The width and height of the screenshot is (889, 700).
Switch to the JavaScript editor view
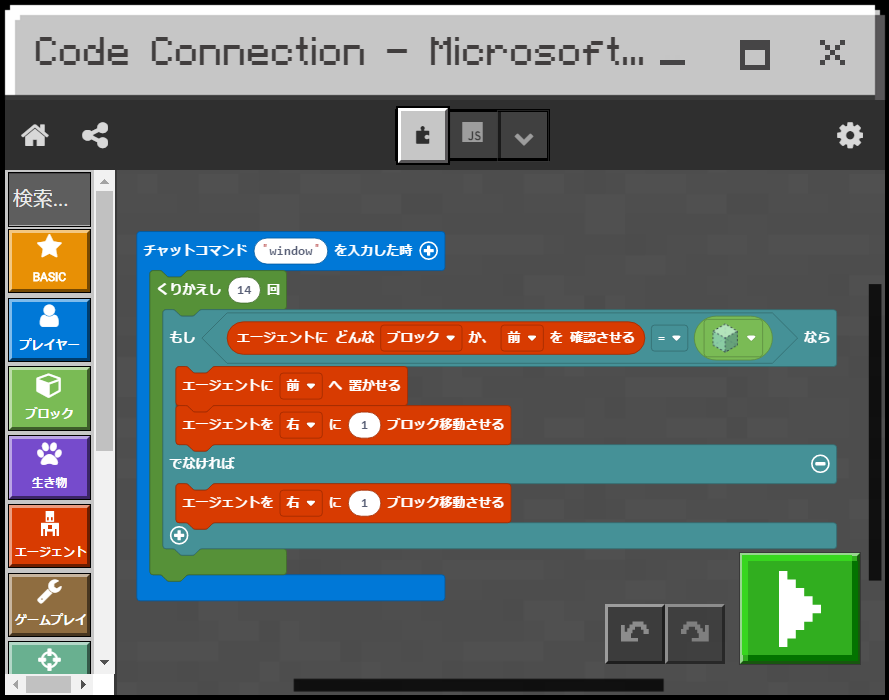tap(473, 135)
